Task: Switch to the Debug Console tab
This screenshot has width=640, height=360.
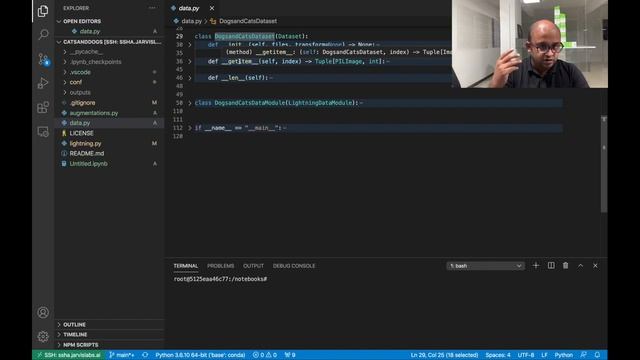Action: click(294, 266)
